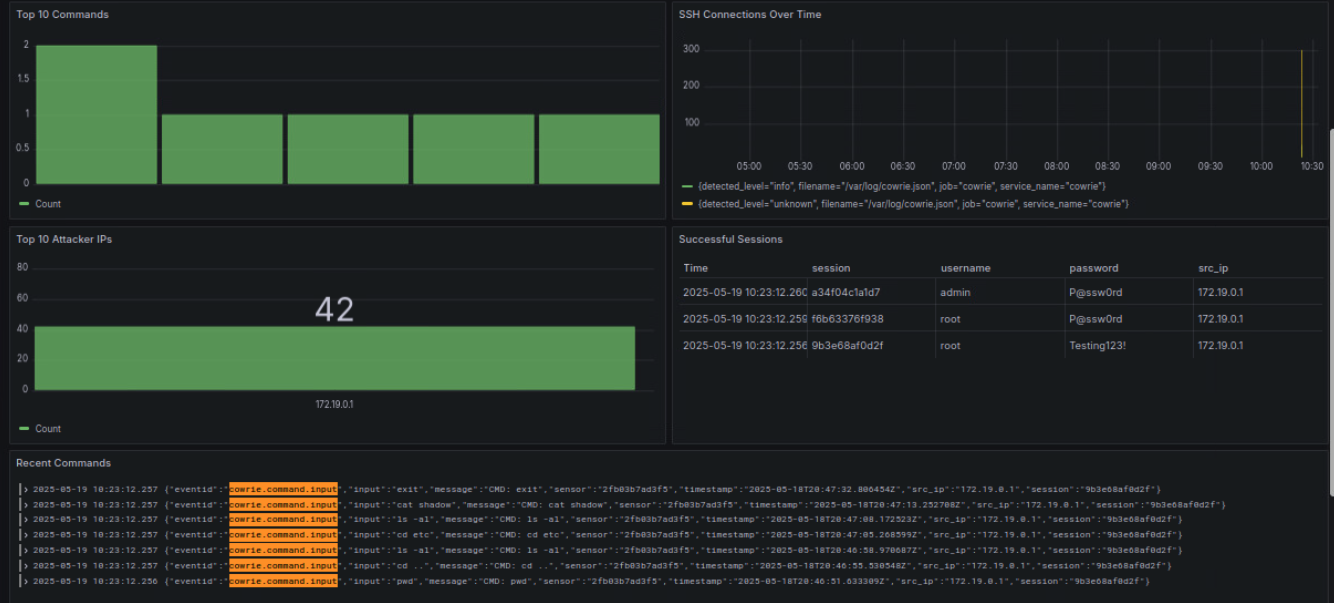Click the admin username cell
1334x603 pixels.
click(955, 292)
